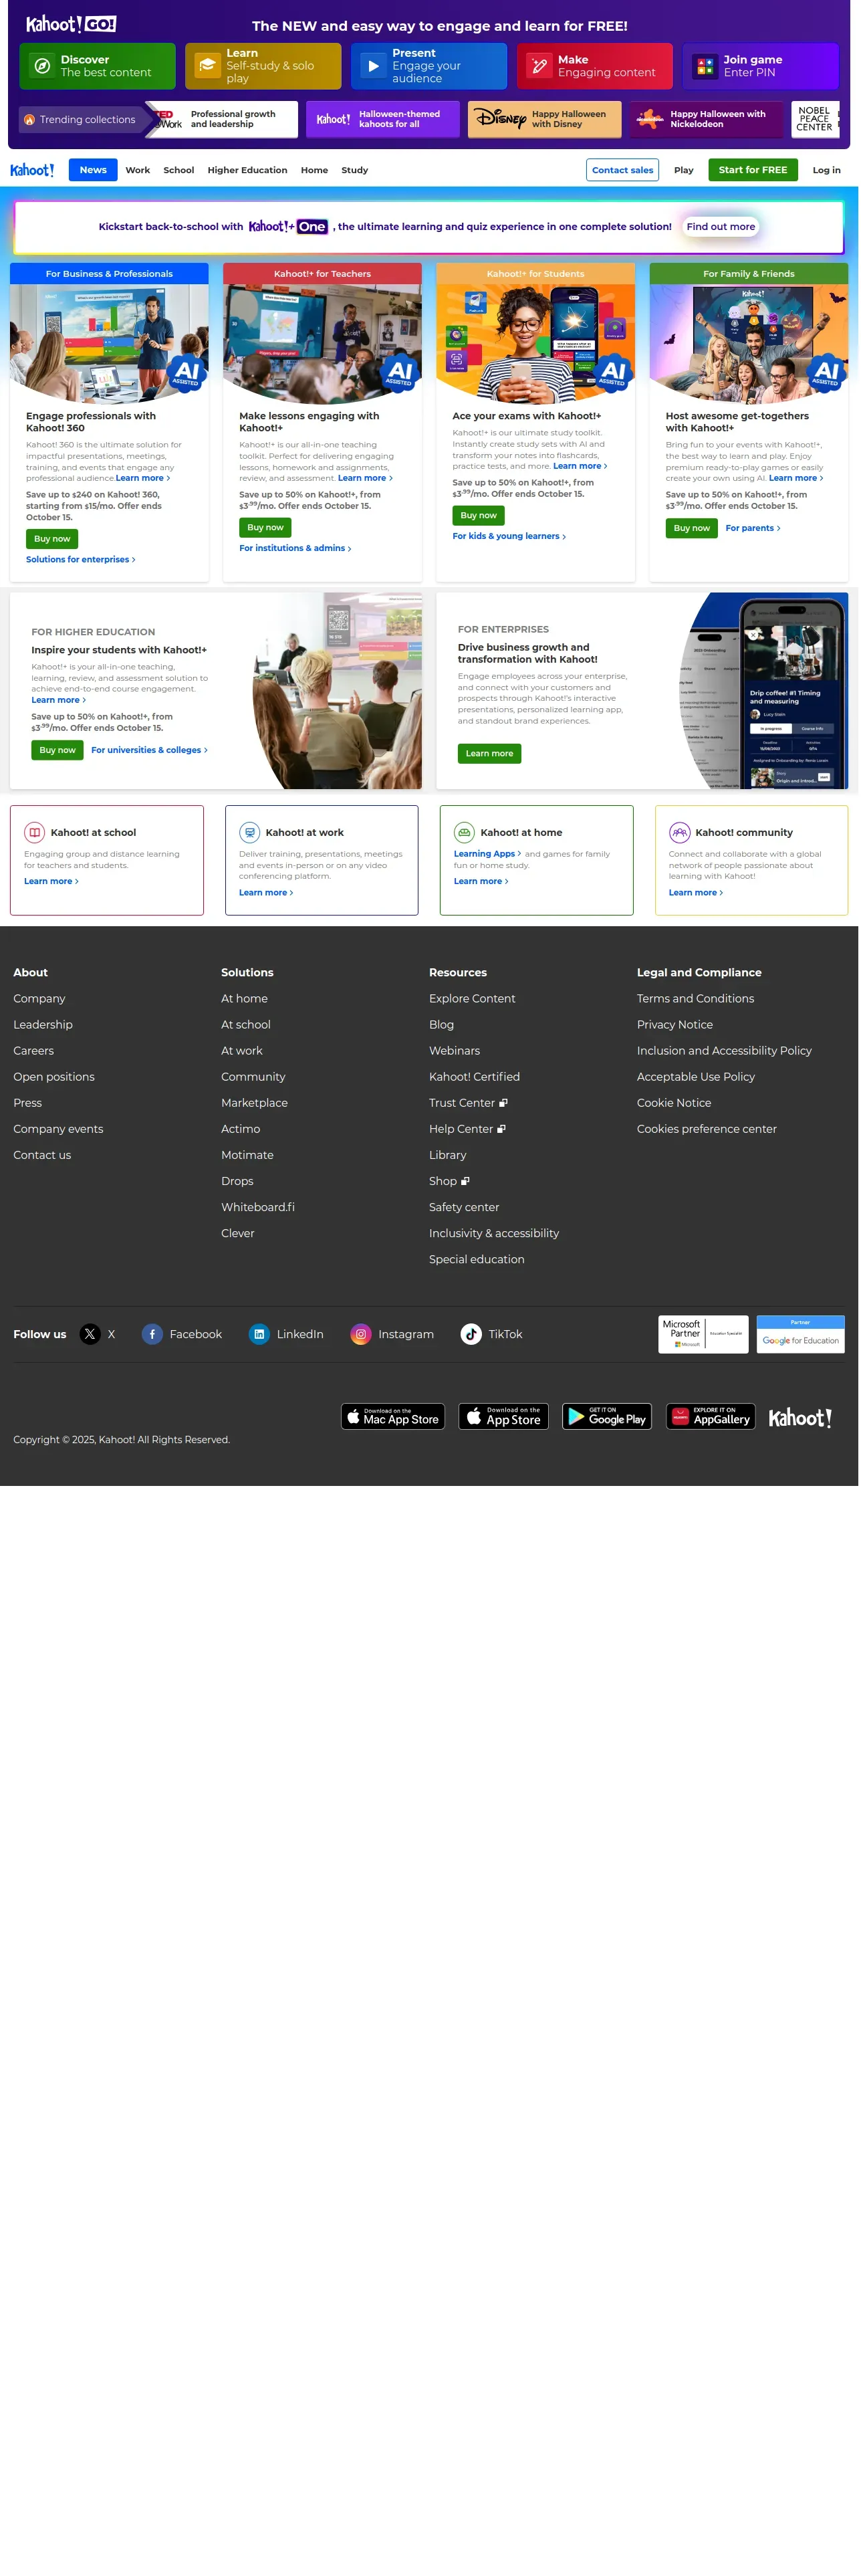Open the Discover compass icon tile
The height and width of the screenshot is (2576, 861).
tap(42, 66)
